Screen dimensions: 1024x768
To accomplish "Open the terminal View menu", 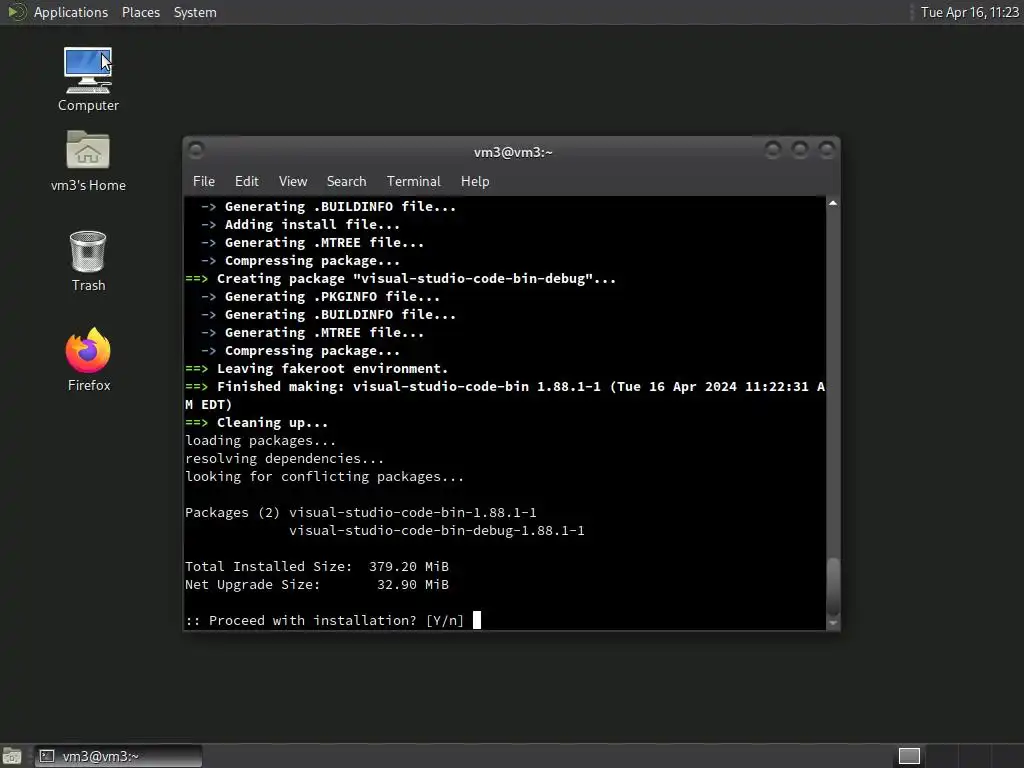I will click(x=293, y=181).
